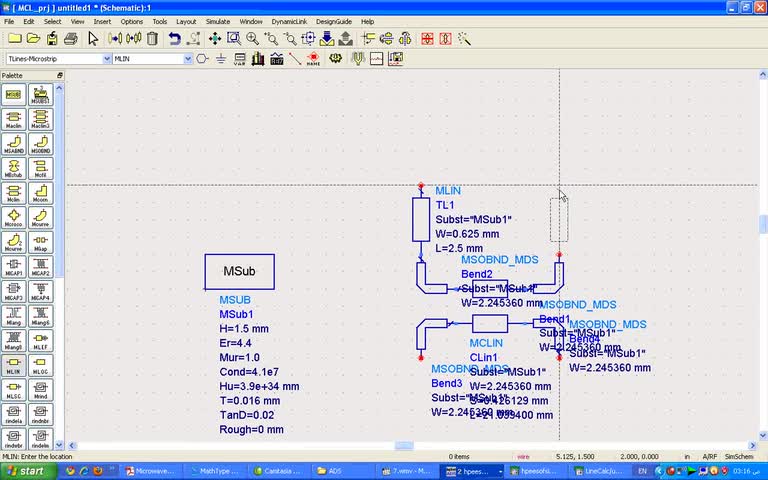The image size is (768, 480).
Task: Select the MSub substrate block on canvas
Action: (x=240, y=272)
